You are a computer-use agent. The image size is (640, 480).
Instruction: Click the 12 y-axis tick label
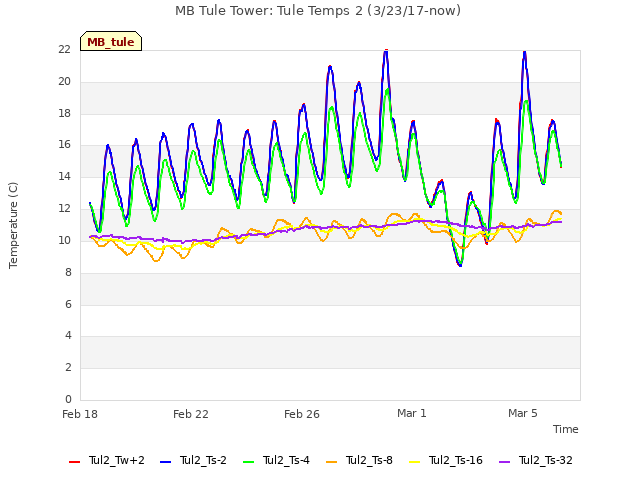coord(64,209)
